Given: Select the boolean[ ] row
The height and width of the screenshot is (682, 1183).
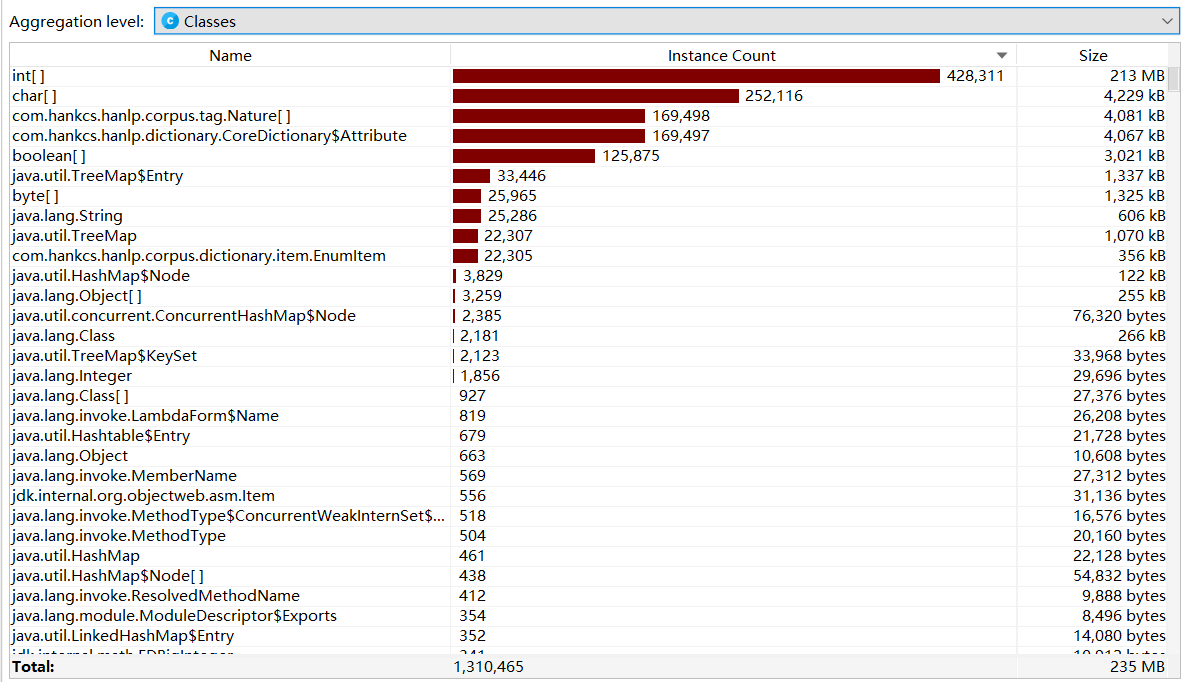Looking at the screenshot, I should 589,155.
